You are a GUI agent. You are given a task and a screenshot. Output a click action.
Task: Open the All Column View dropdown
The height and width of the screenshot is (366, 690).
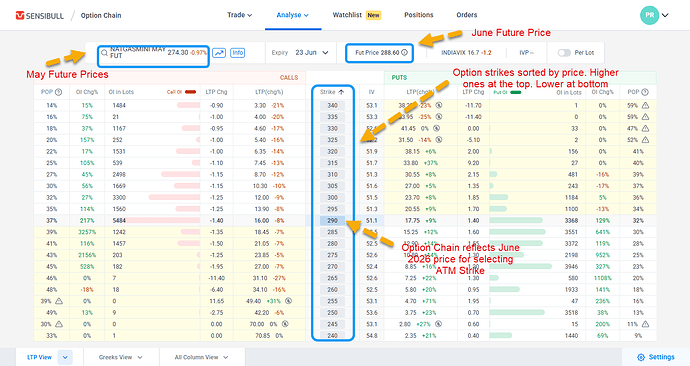point(202,357)
